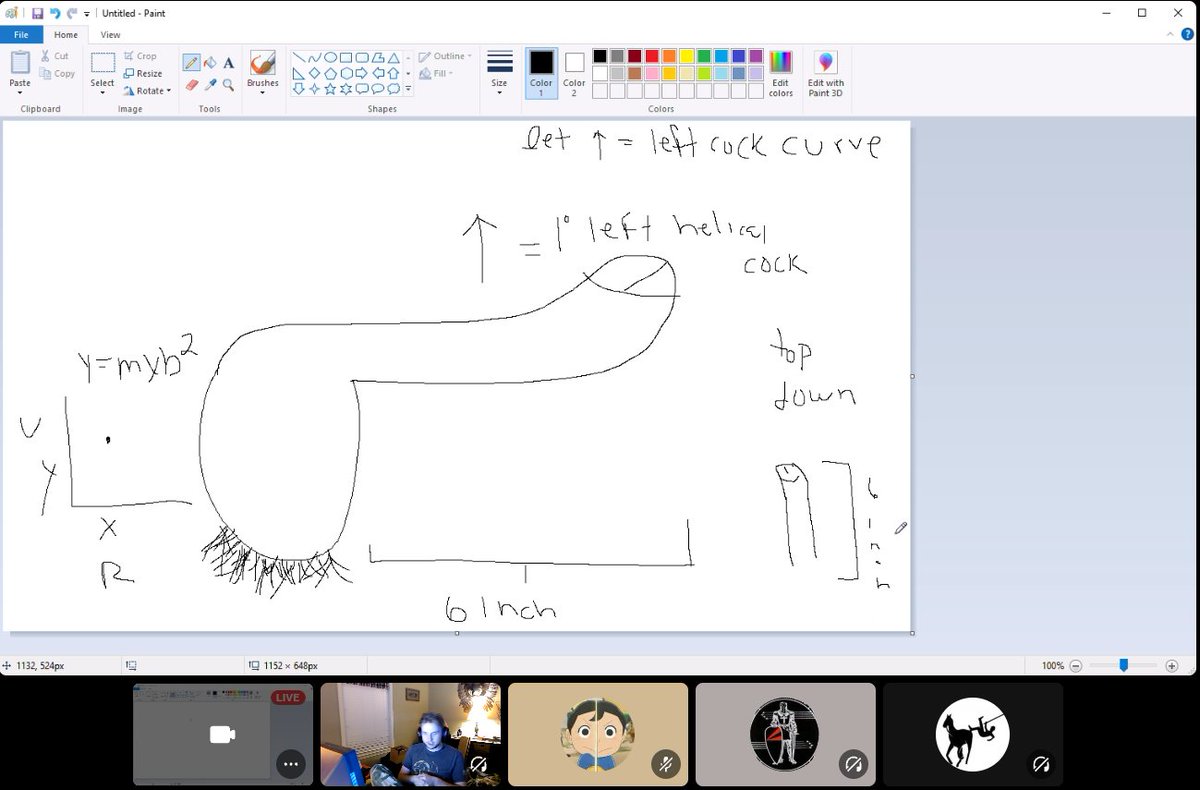
Task: Select Color 1 swatch box
Action: pos(541,72)
